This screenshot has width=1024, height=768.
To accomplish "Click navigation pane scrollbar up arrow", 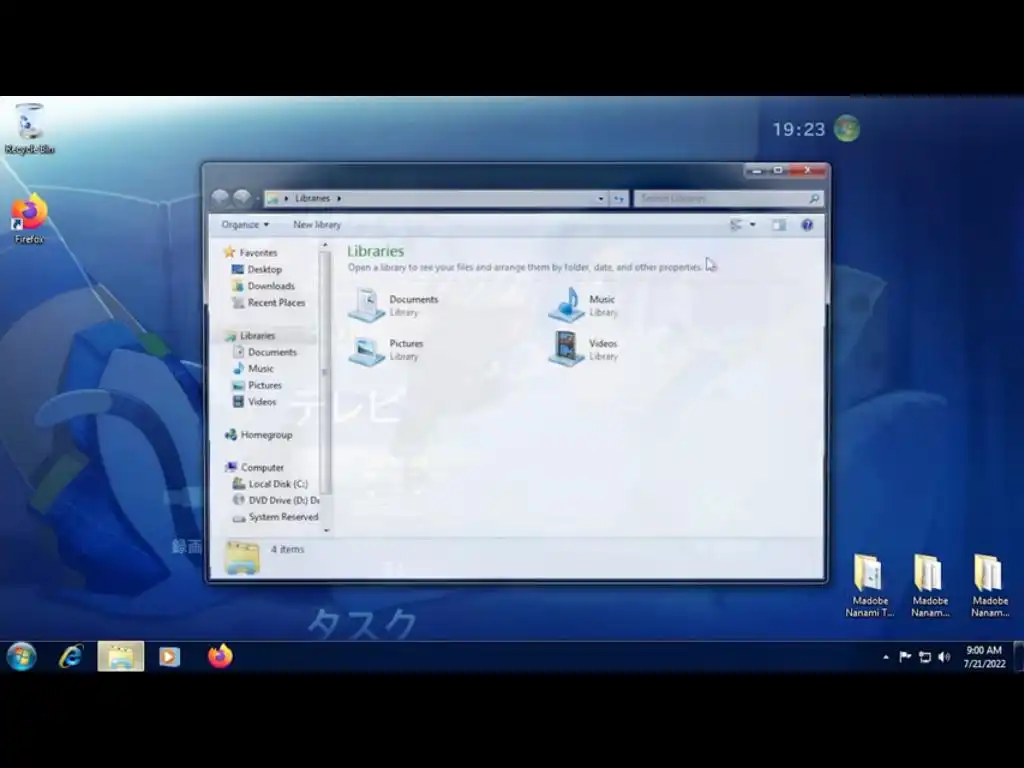I will click(325, 245).
